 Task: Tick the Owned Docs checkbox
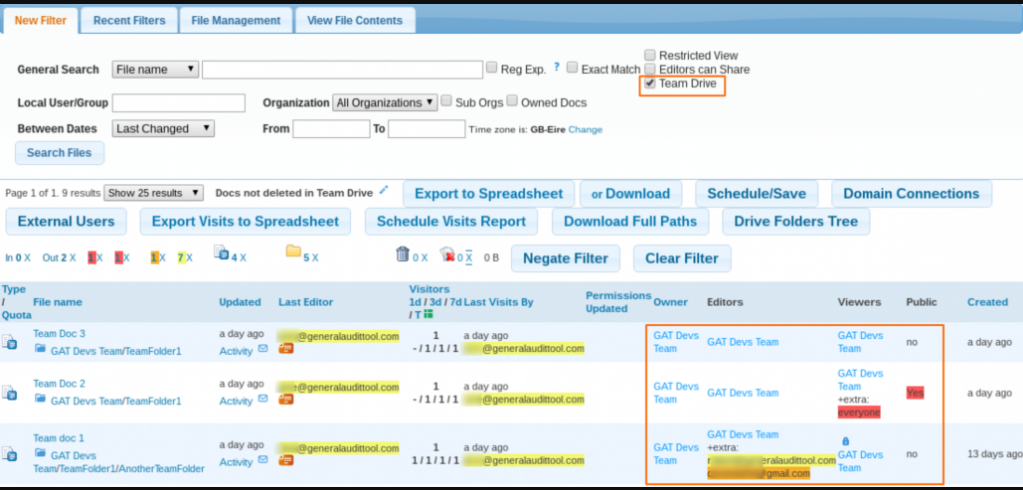512,101
